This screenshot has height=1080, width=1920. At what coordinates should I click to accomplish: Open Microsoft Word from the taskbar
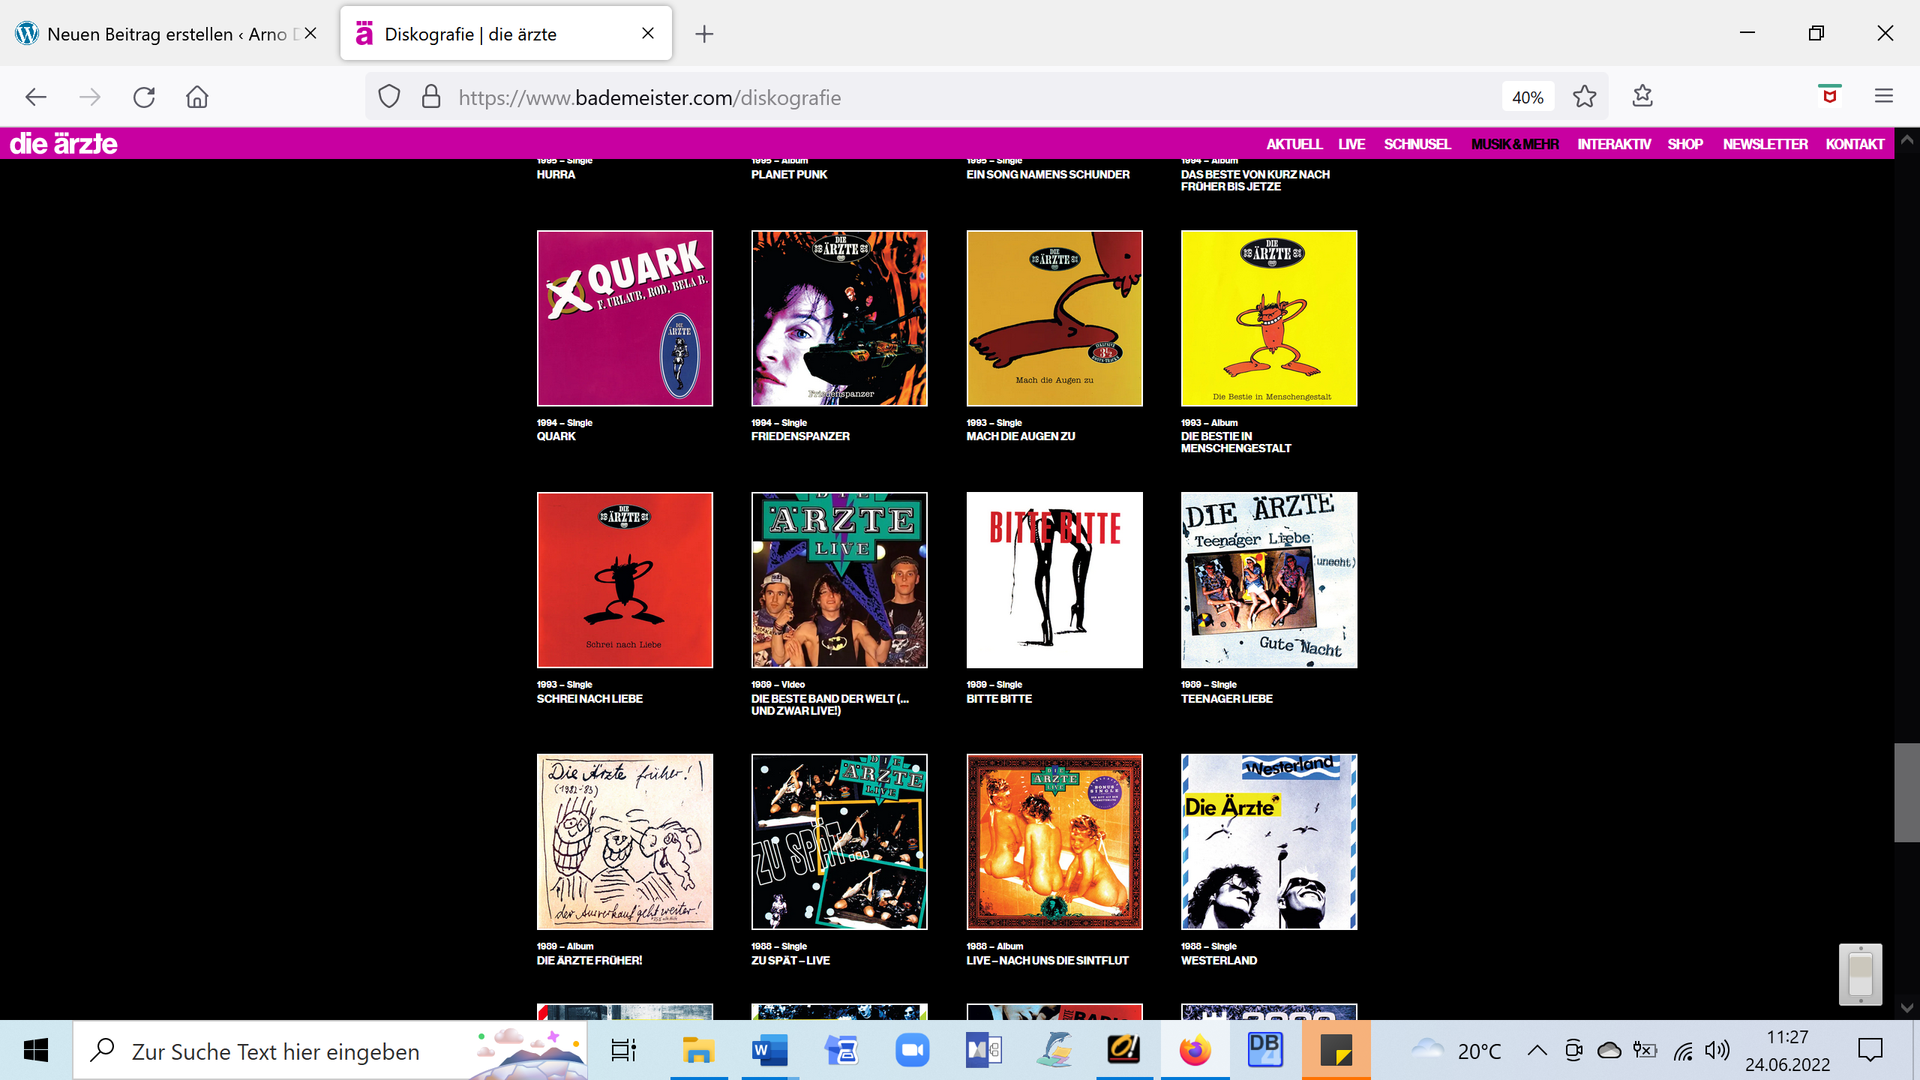(769, 1050)
